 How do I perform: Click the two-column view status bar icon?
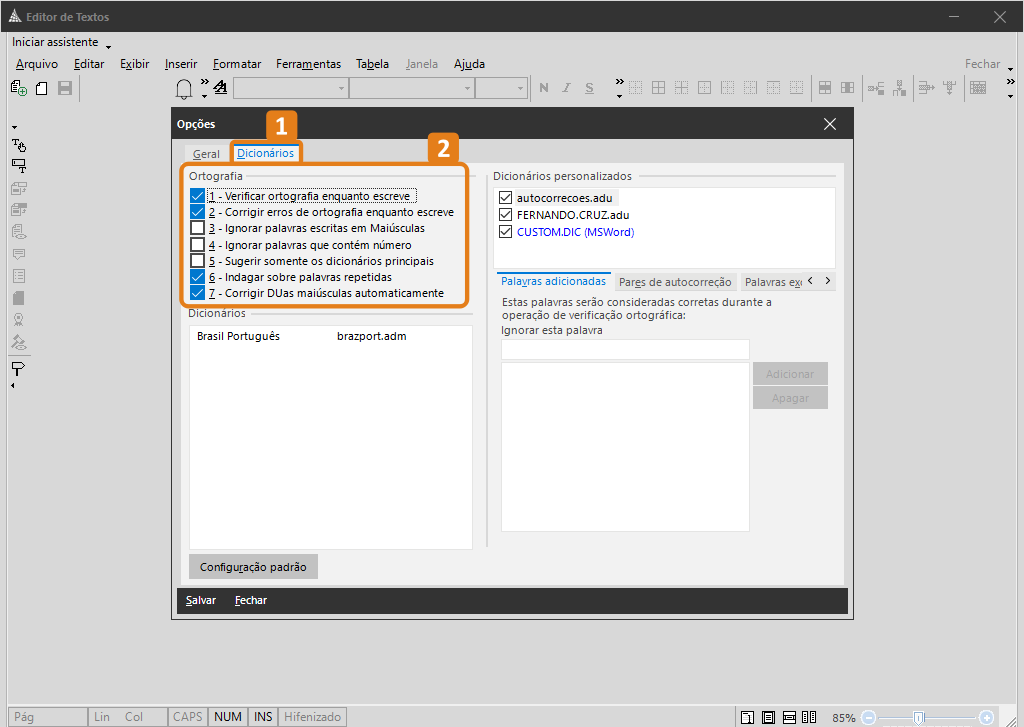[x=809, y=717]
